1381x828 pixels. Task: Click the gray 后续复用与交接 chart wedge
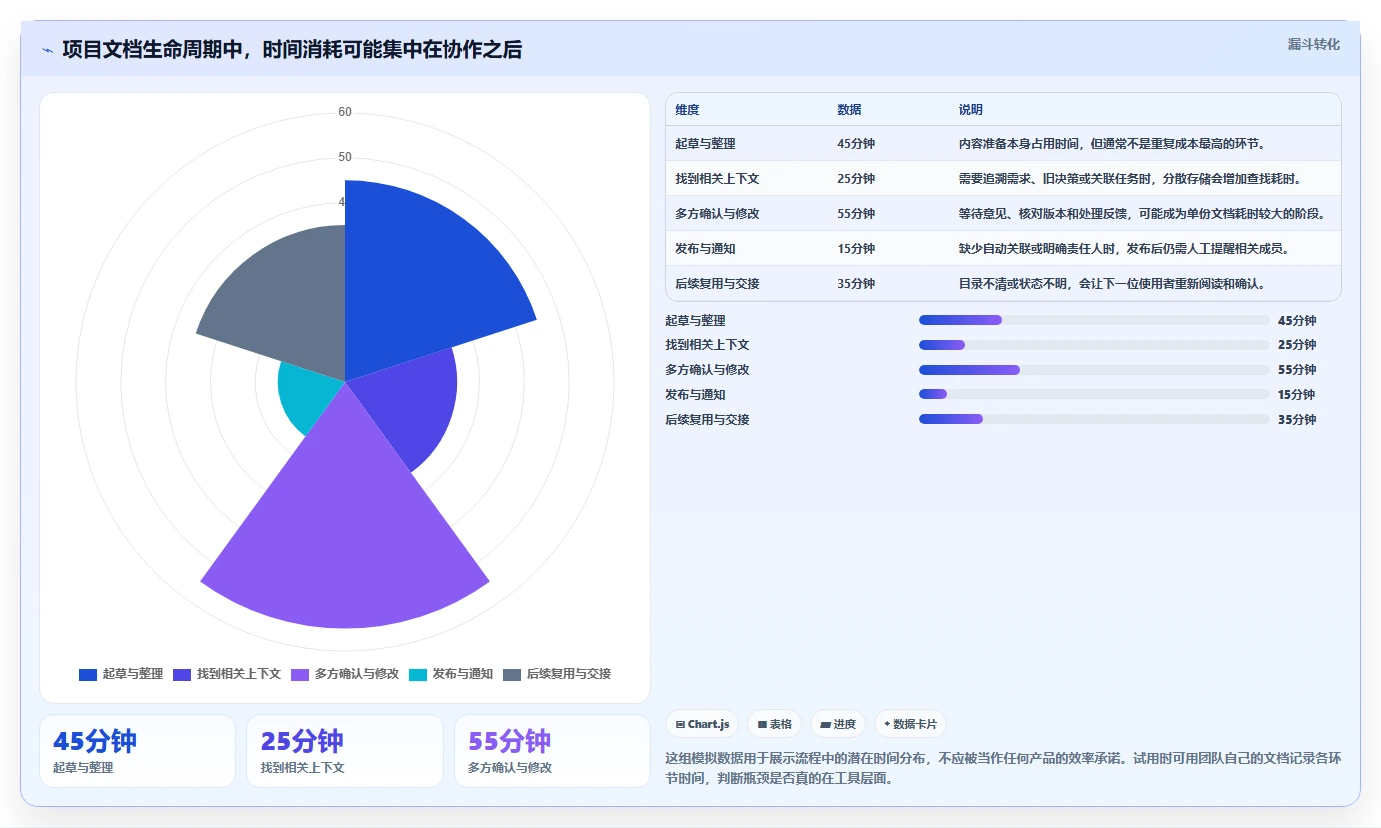point(285,298)
